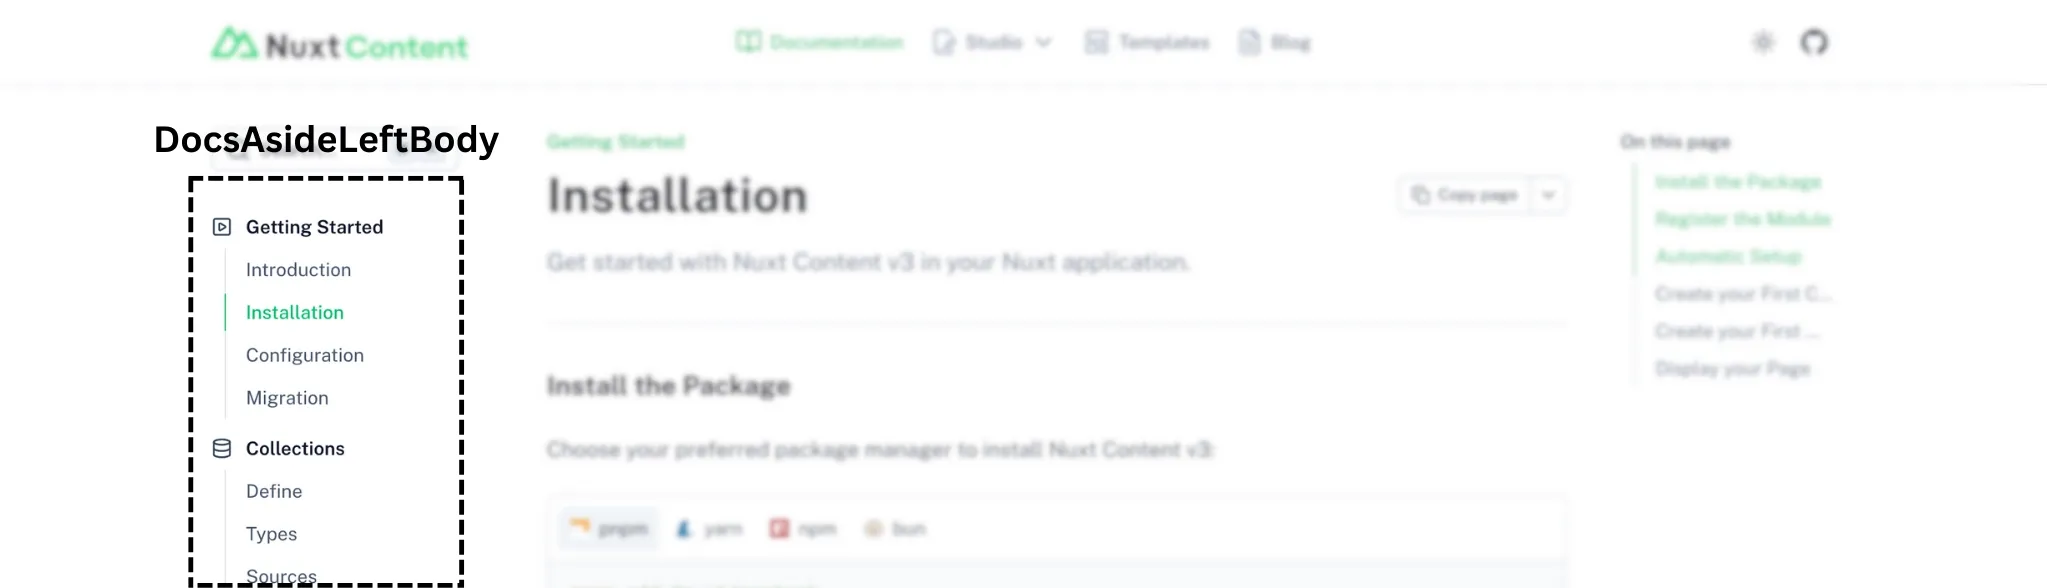2047x588 pixels.
Task: Click the Nuxt Content logo
Action: click(x=340, y=44)
